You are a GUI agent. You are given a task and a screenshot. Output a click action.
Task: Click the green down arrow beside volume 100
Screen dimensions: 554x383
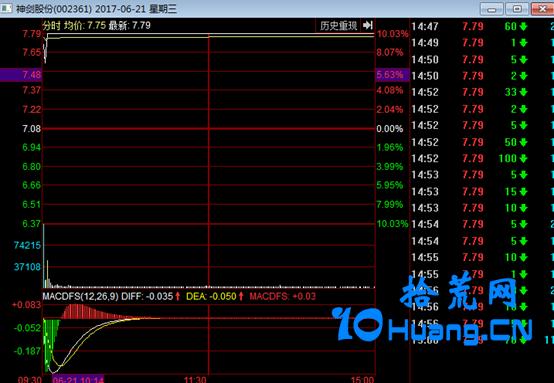point(523,159)
